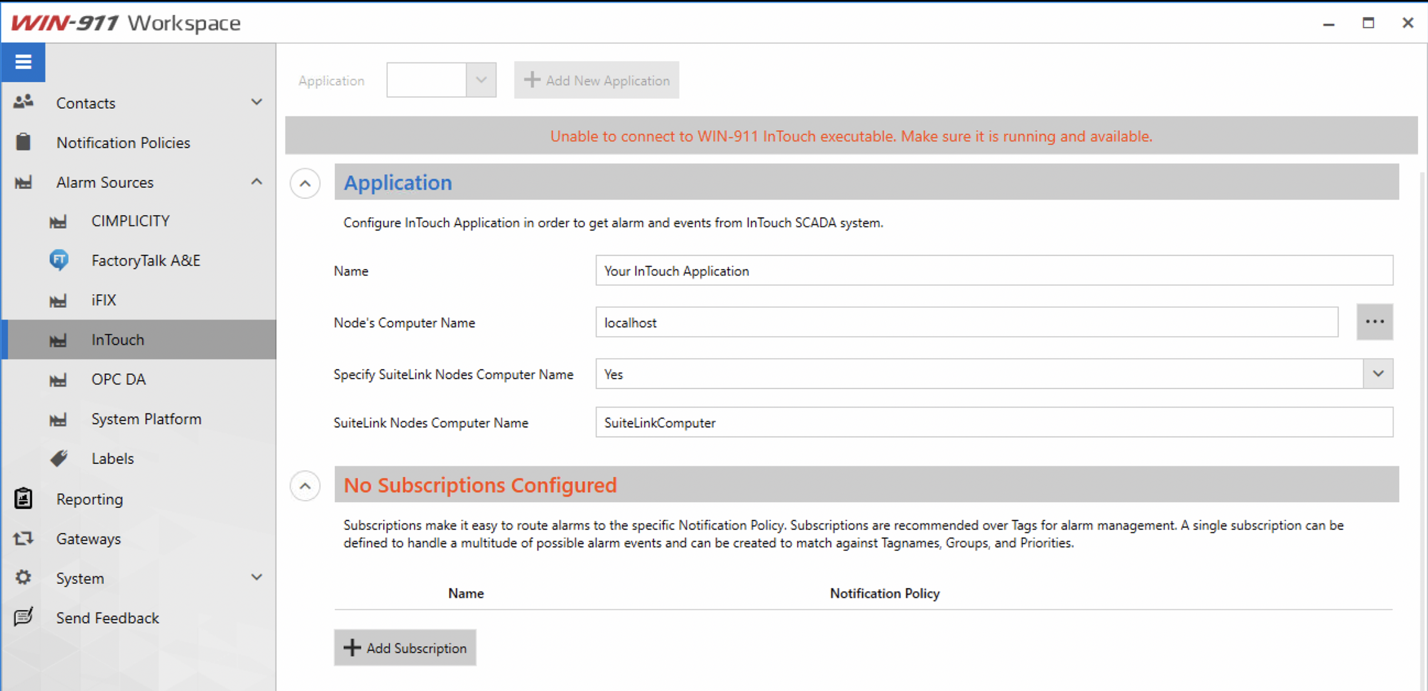Click Add Subscription button
Image resolution: width=1428 pixels, height=691 pixels.
405,648
